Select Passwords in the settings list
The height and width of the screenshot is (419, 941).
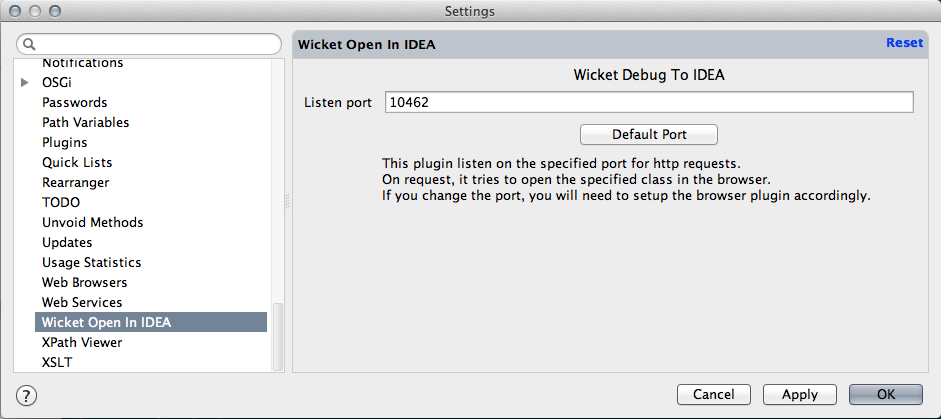click(x=74, y=102)
